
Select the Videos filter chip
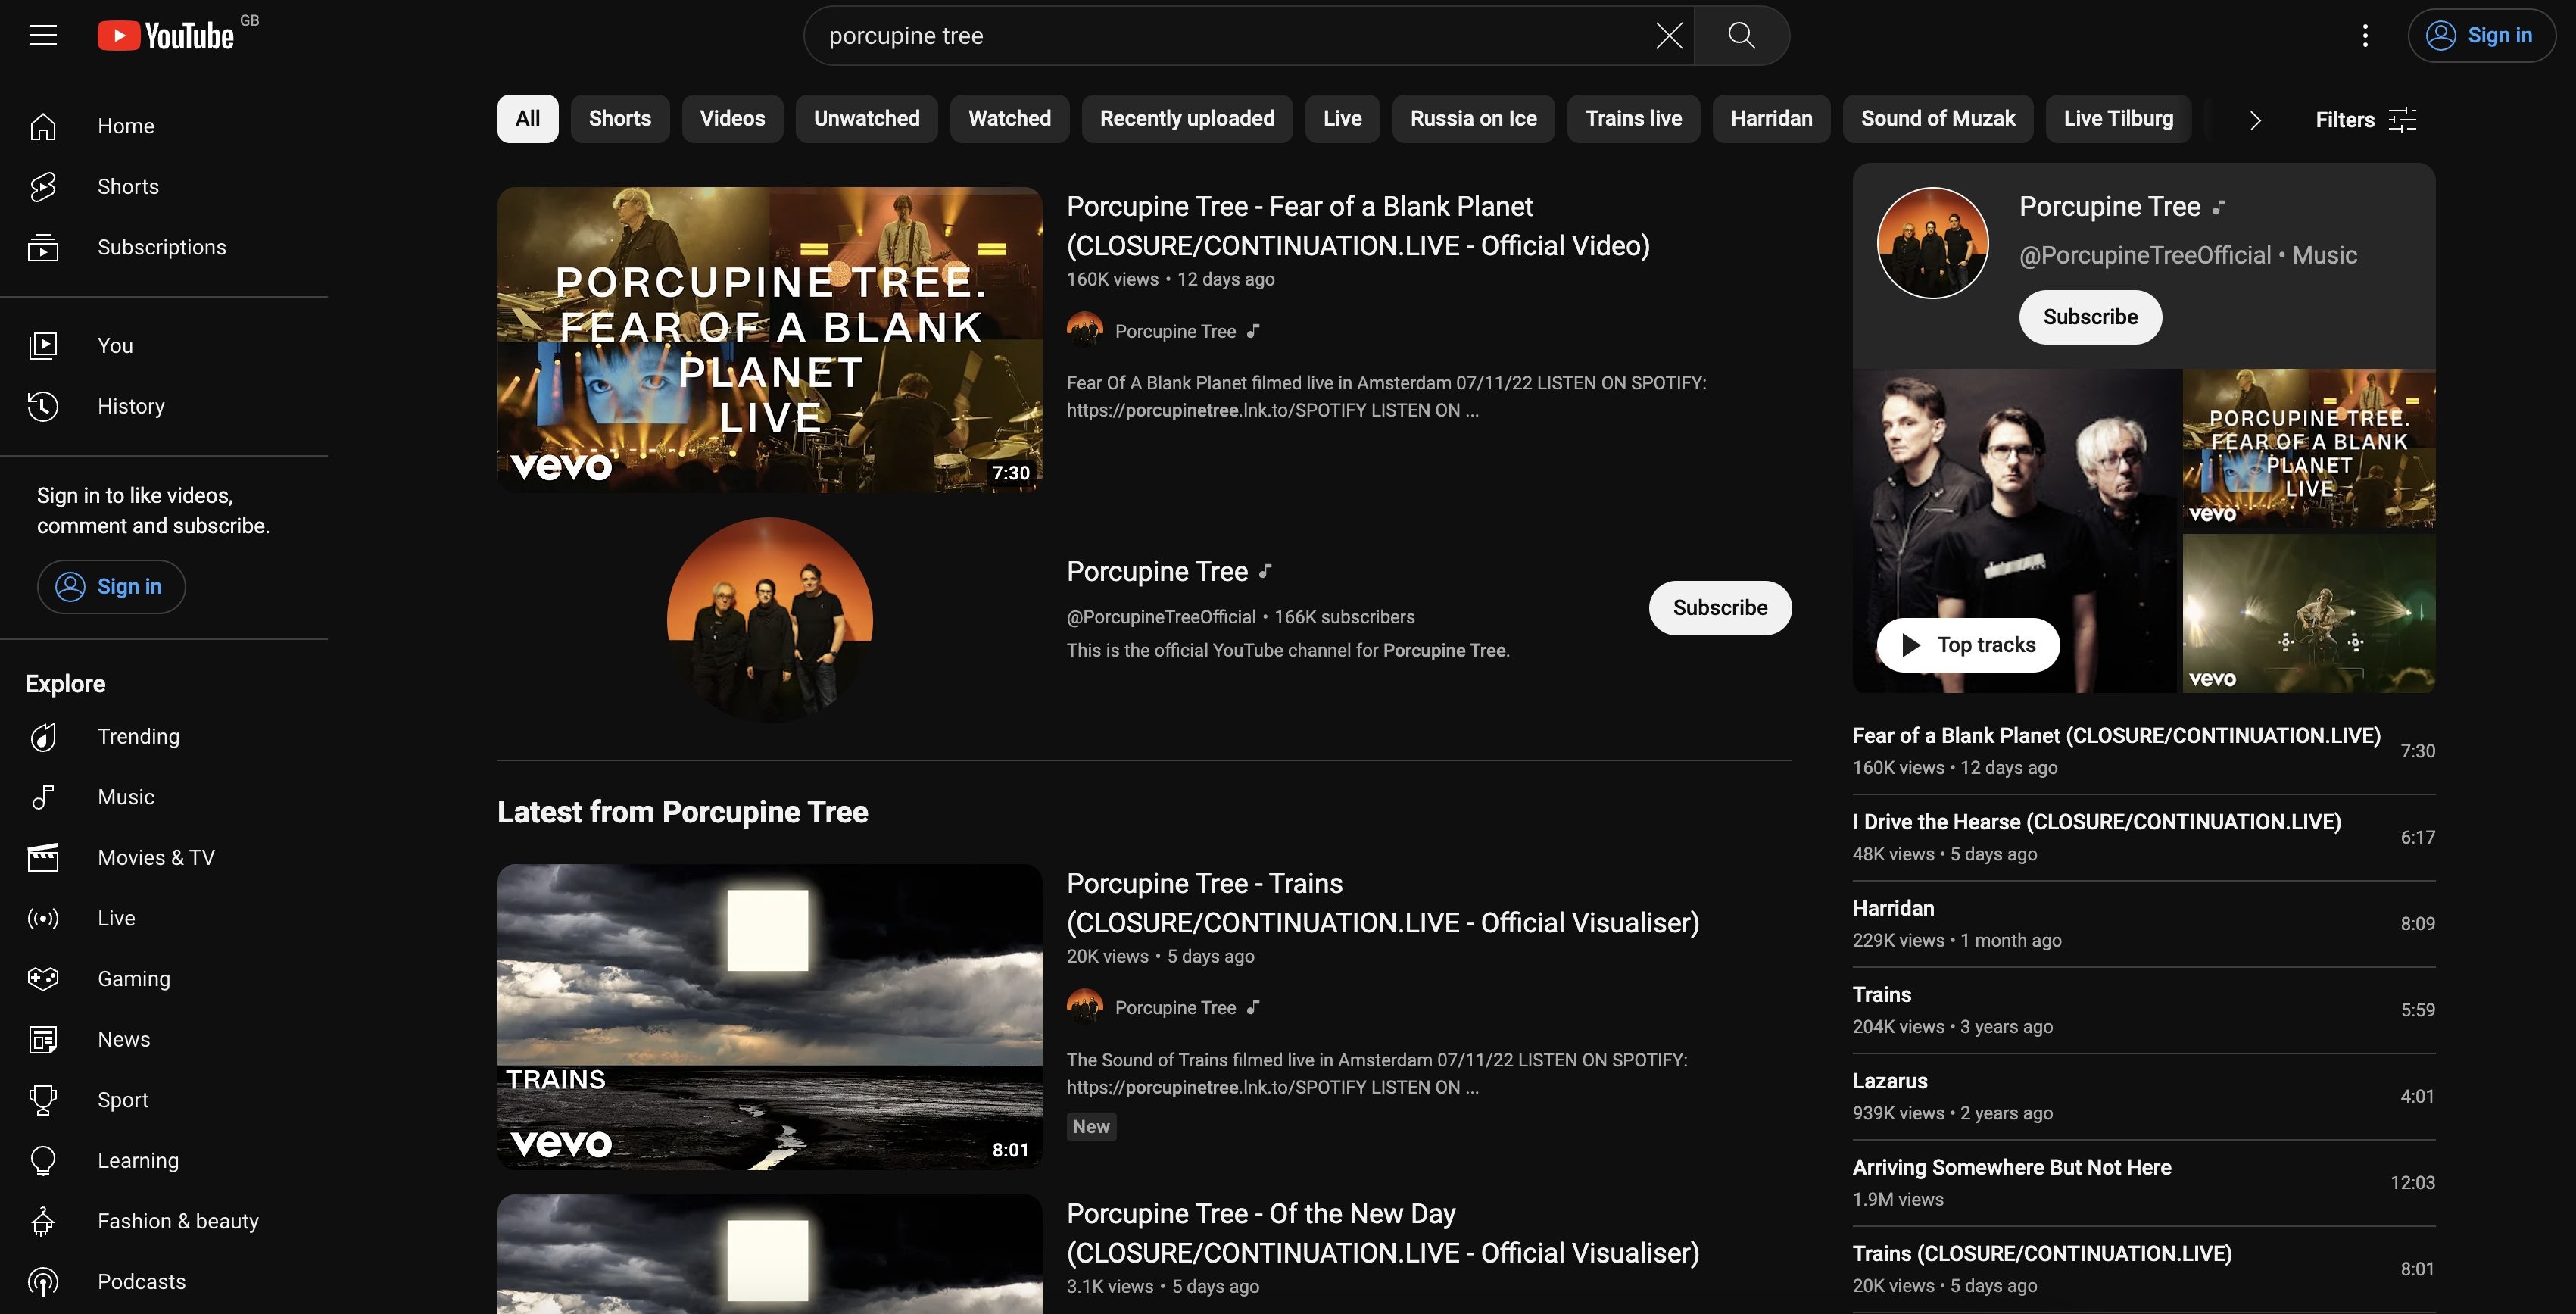pyautogui.click(x=732, y=119)
